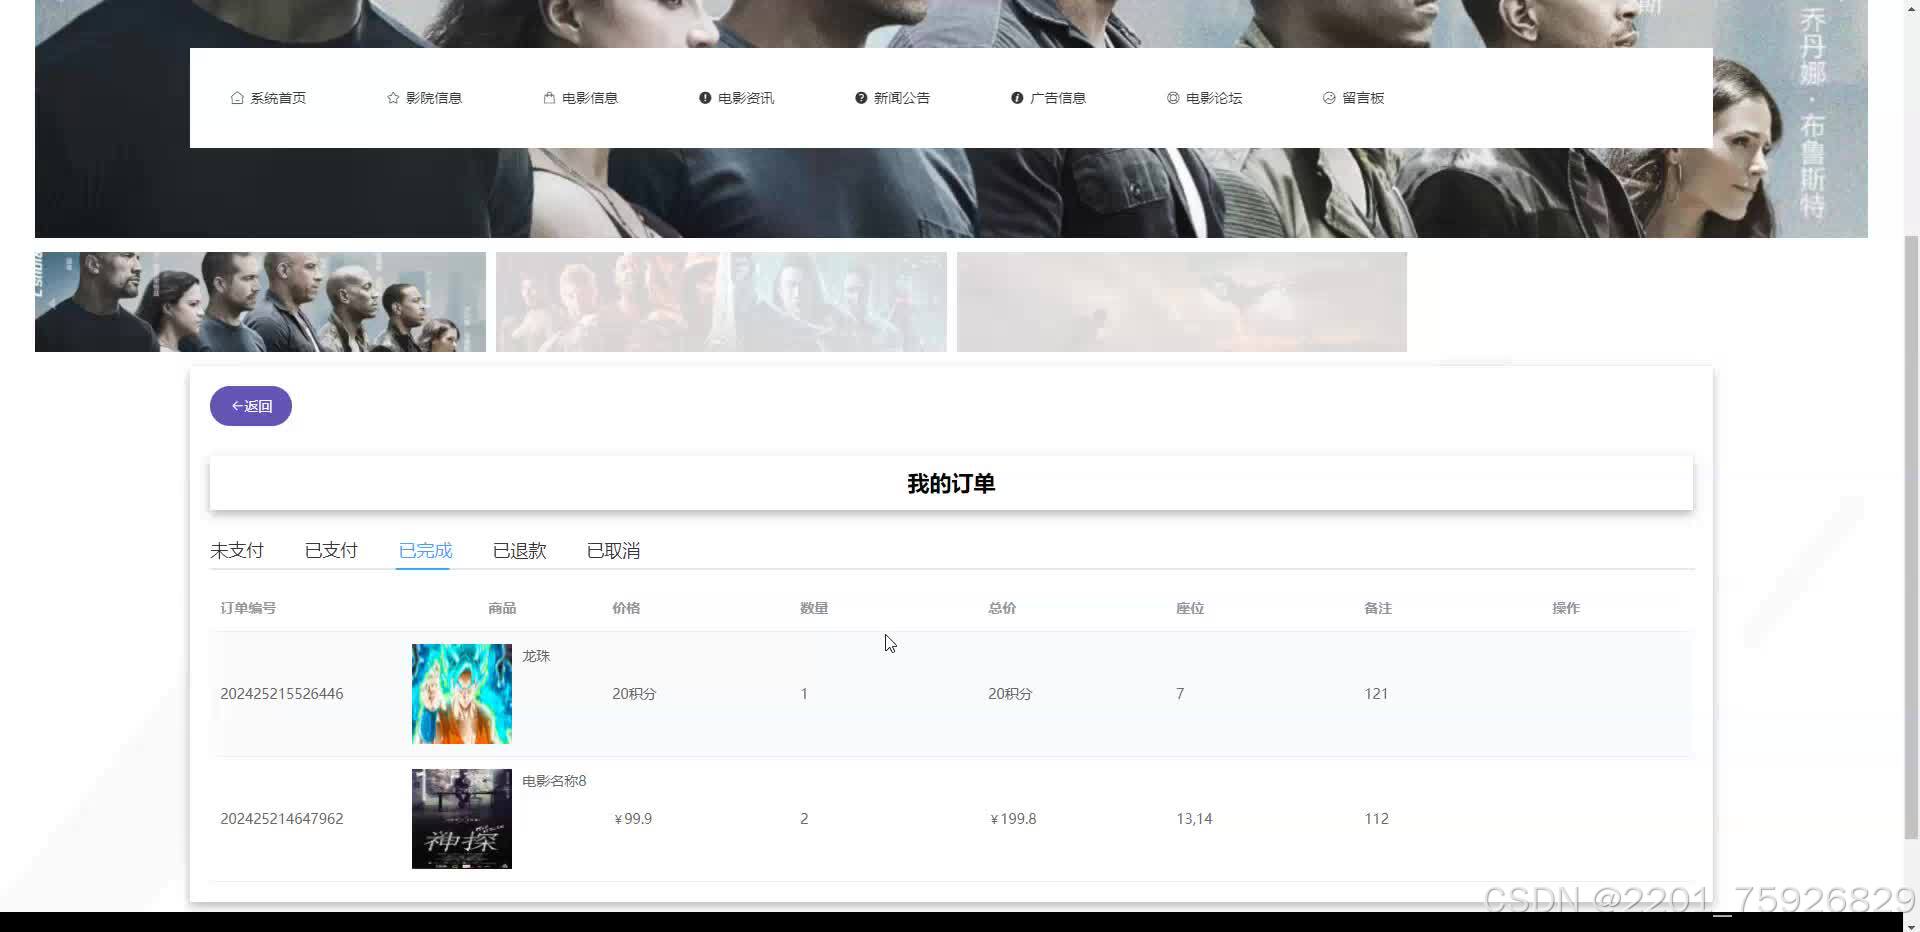Viewport: 1920px width, 932px height.
Task: Click the remark value 121
Action: pos(1376,694)
